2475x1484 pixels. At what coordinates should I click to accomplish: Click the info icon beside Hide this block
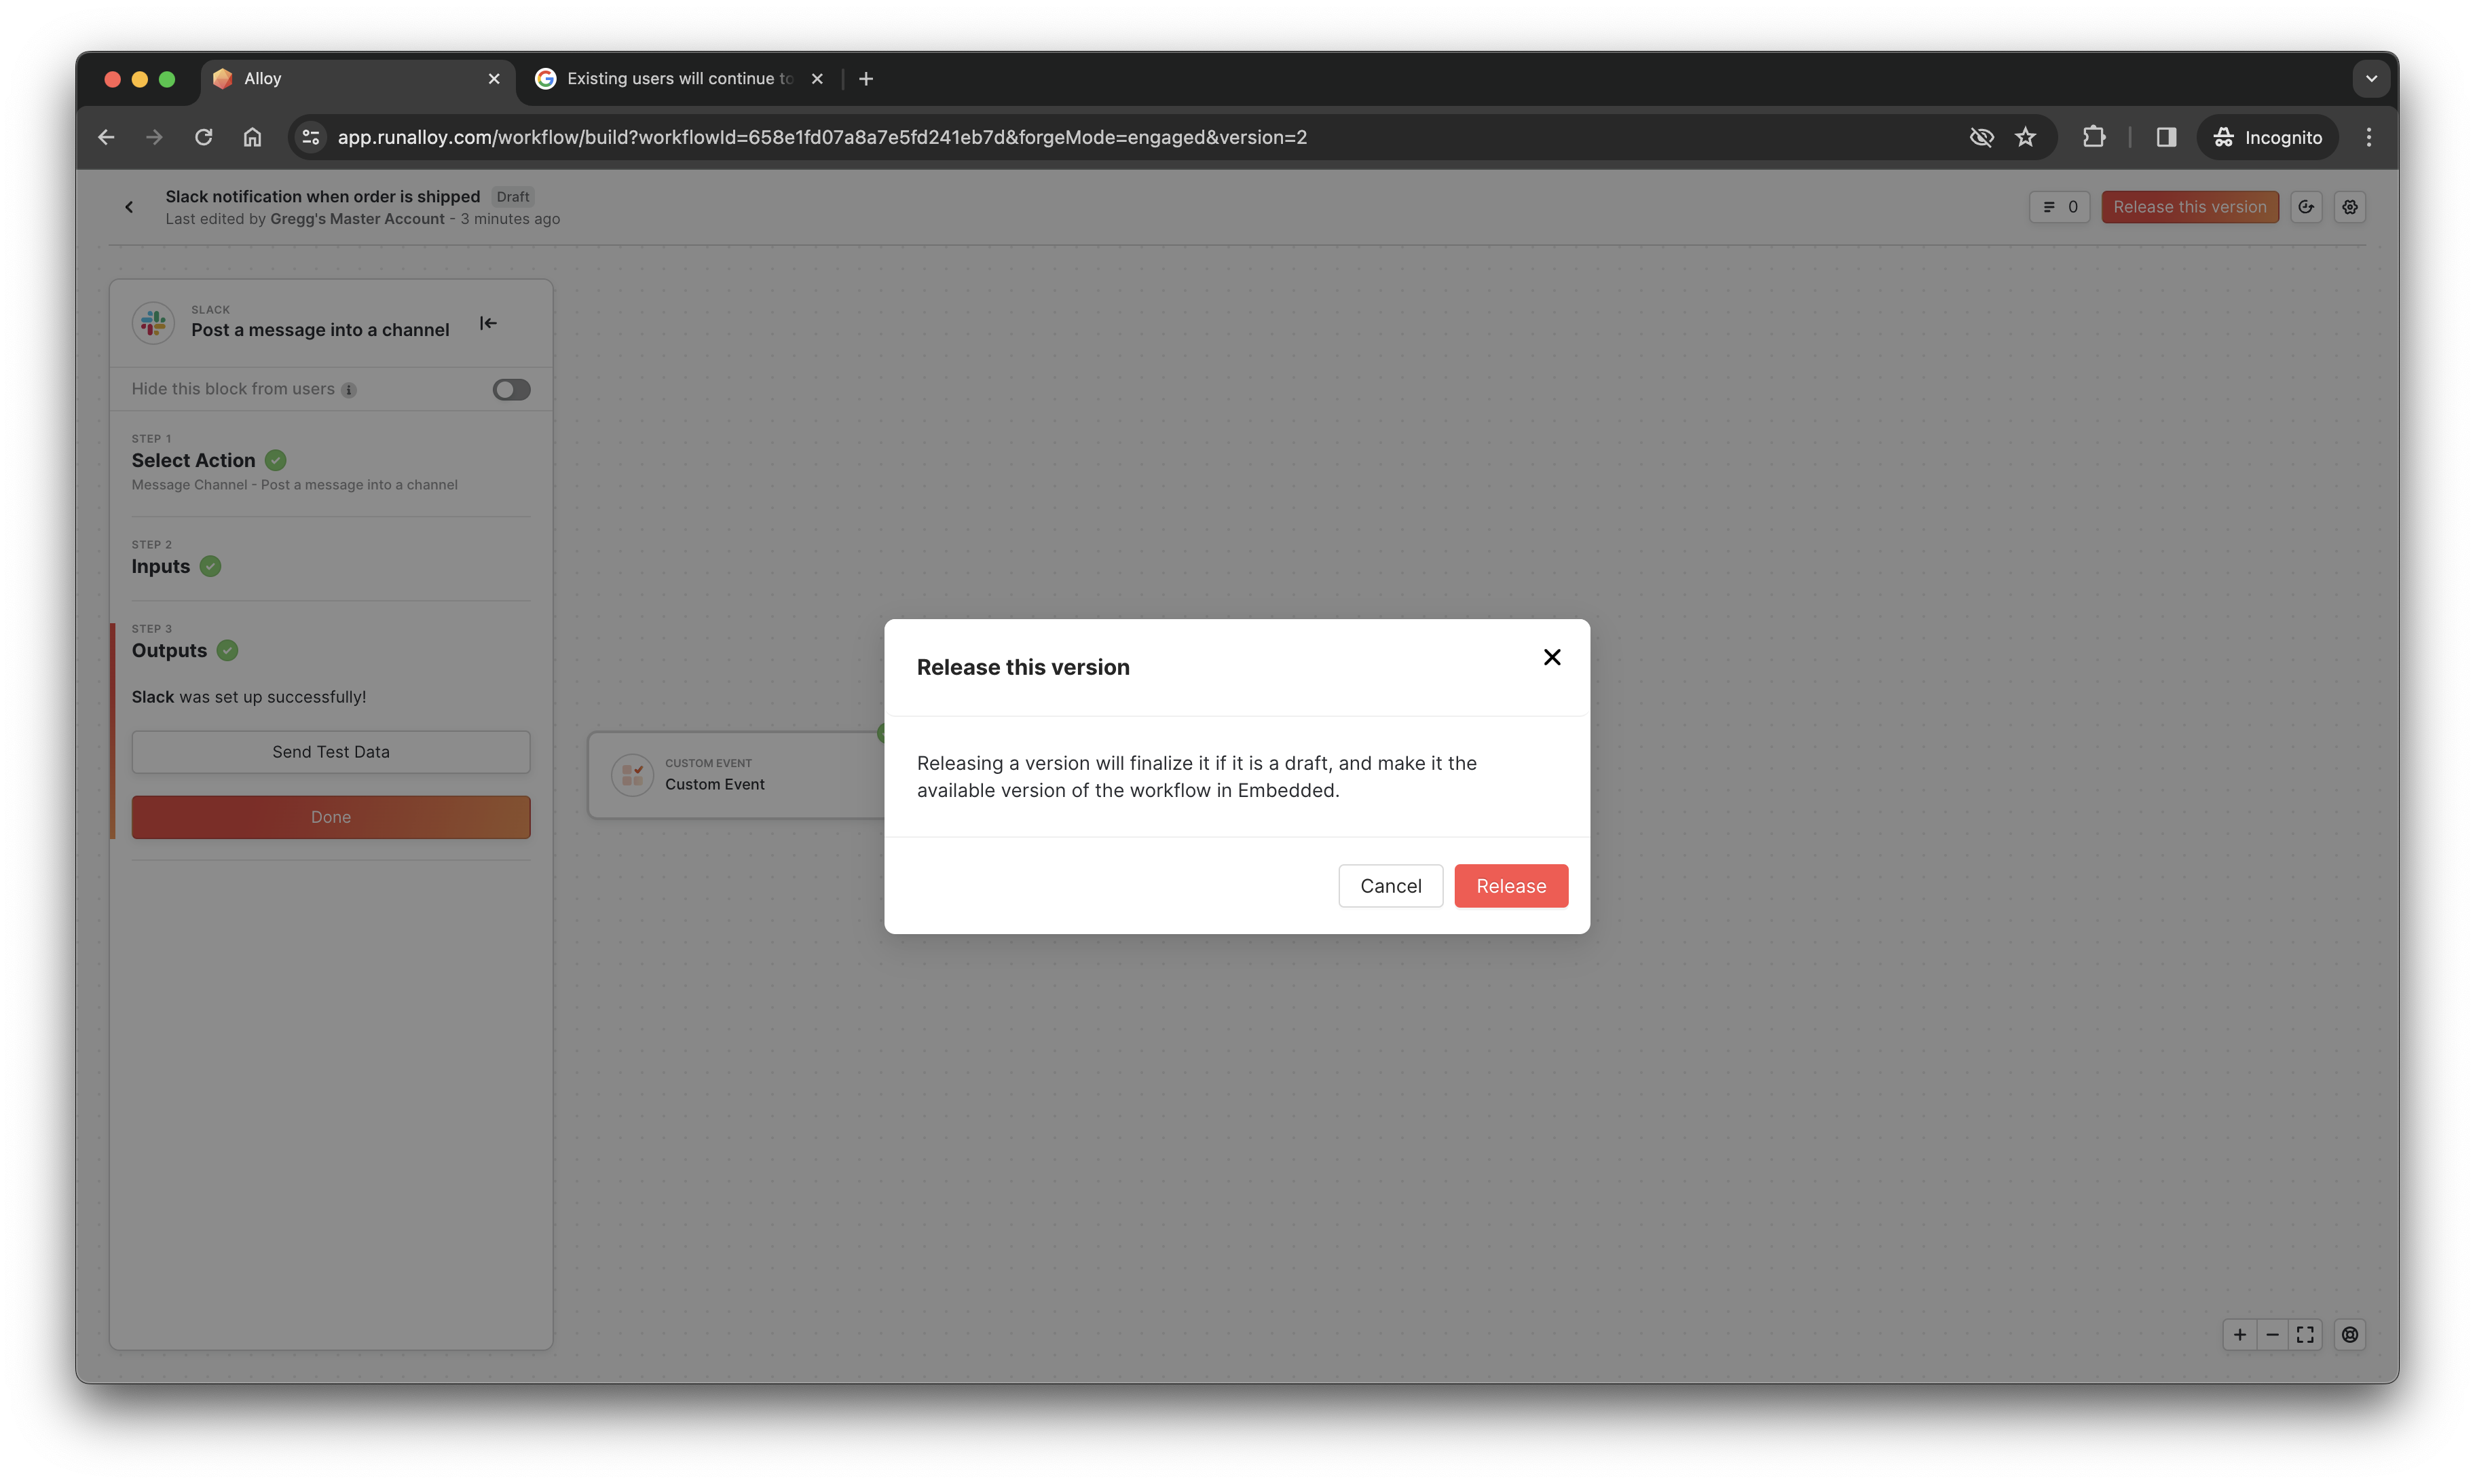(x=349, y=390)
